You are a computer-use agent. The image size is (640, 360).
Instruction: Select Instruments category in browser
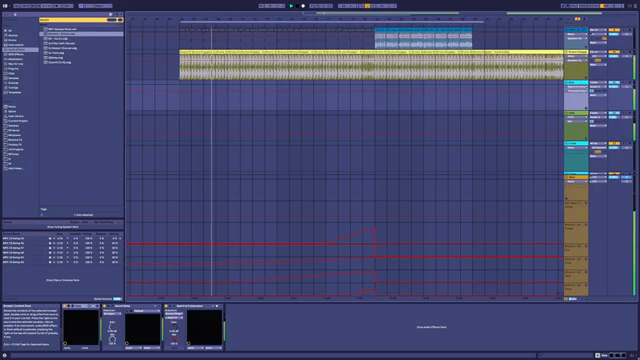pyautogui.click(x=16, y=45)
